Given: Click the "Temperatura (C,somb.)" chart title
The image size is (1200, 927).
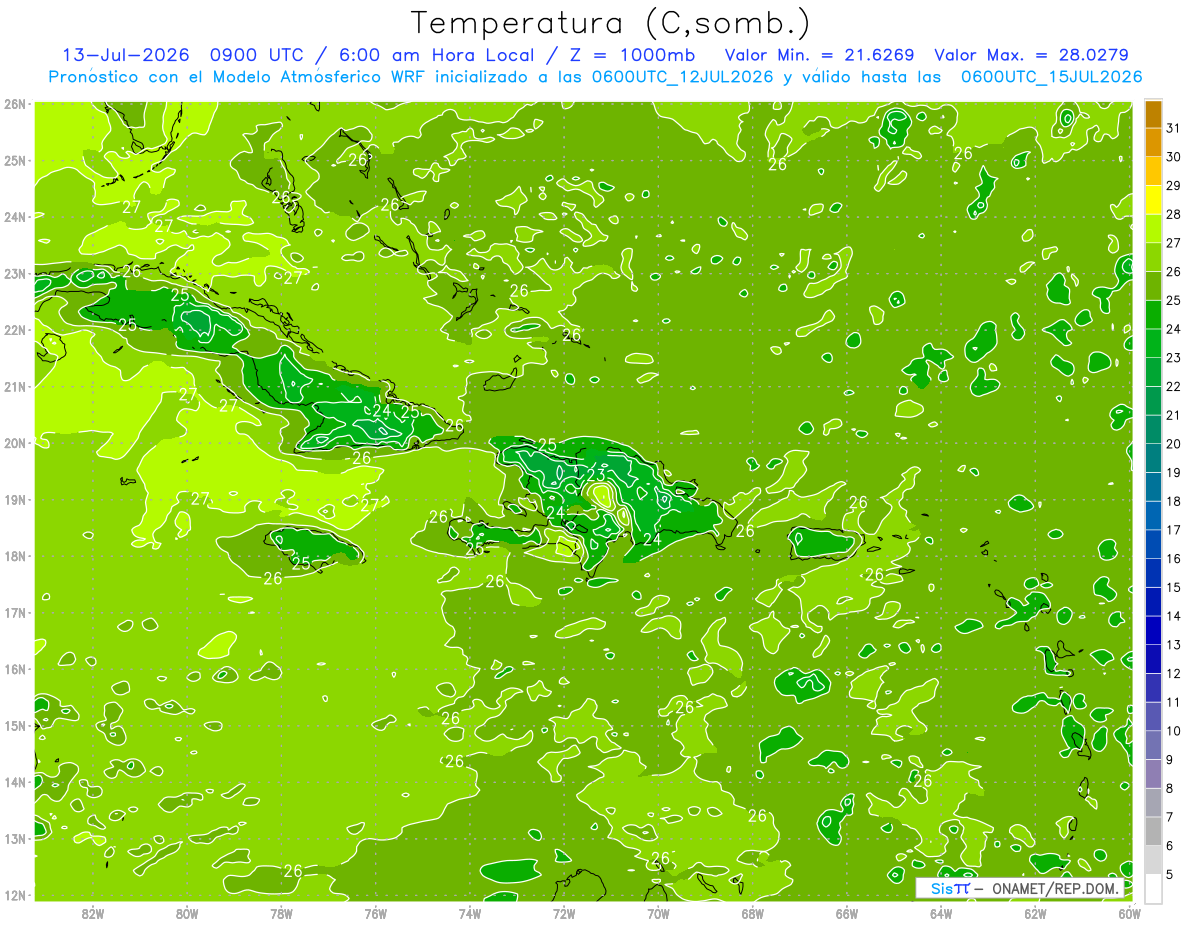Looking at the screenshot, I should click(610, 23).
